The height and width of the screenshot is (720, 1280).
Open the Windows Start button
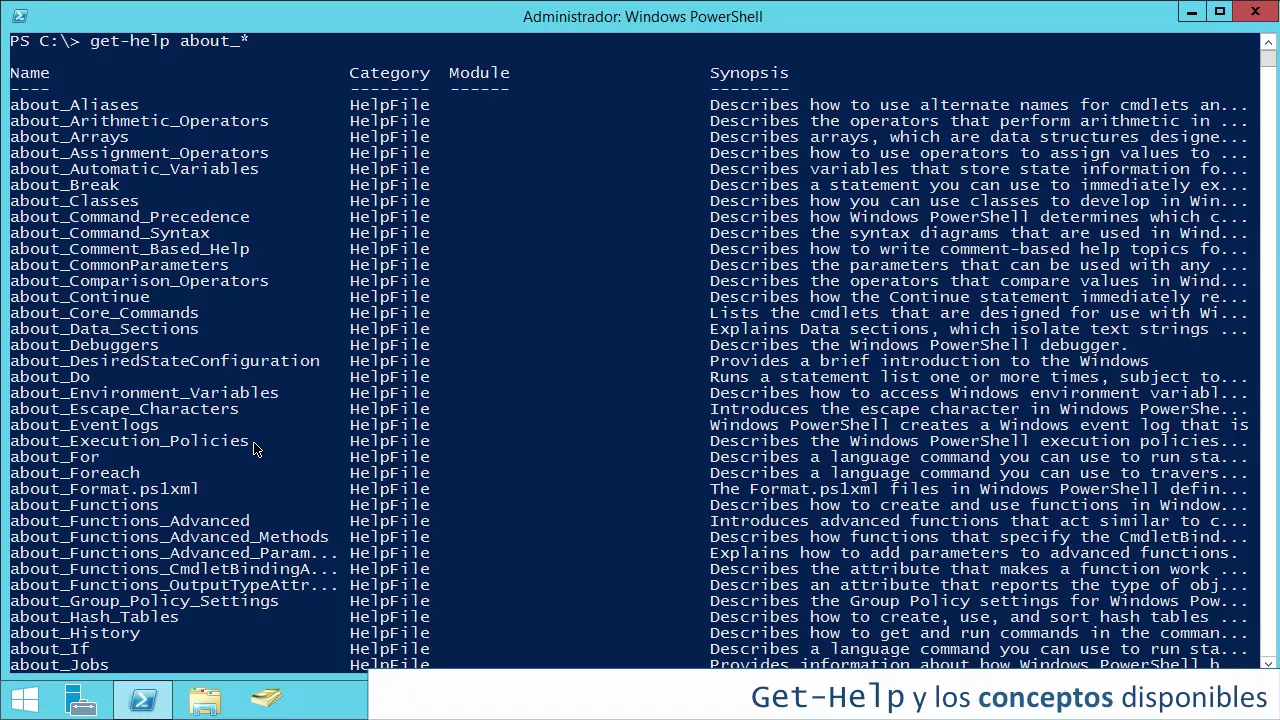point(24,700)
